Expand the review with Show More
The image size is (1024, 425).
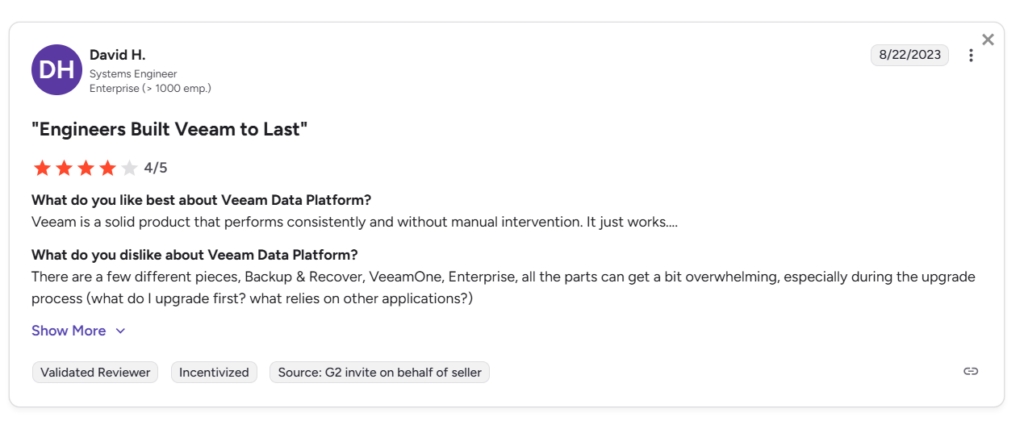(68, 331)
